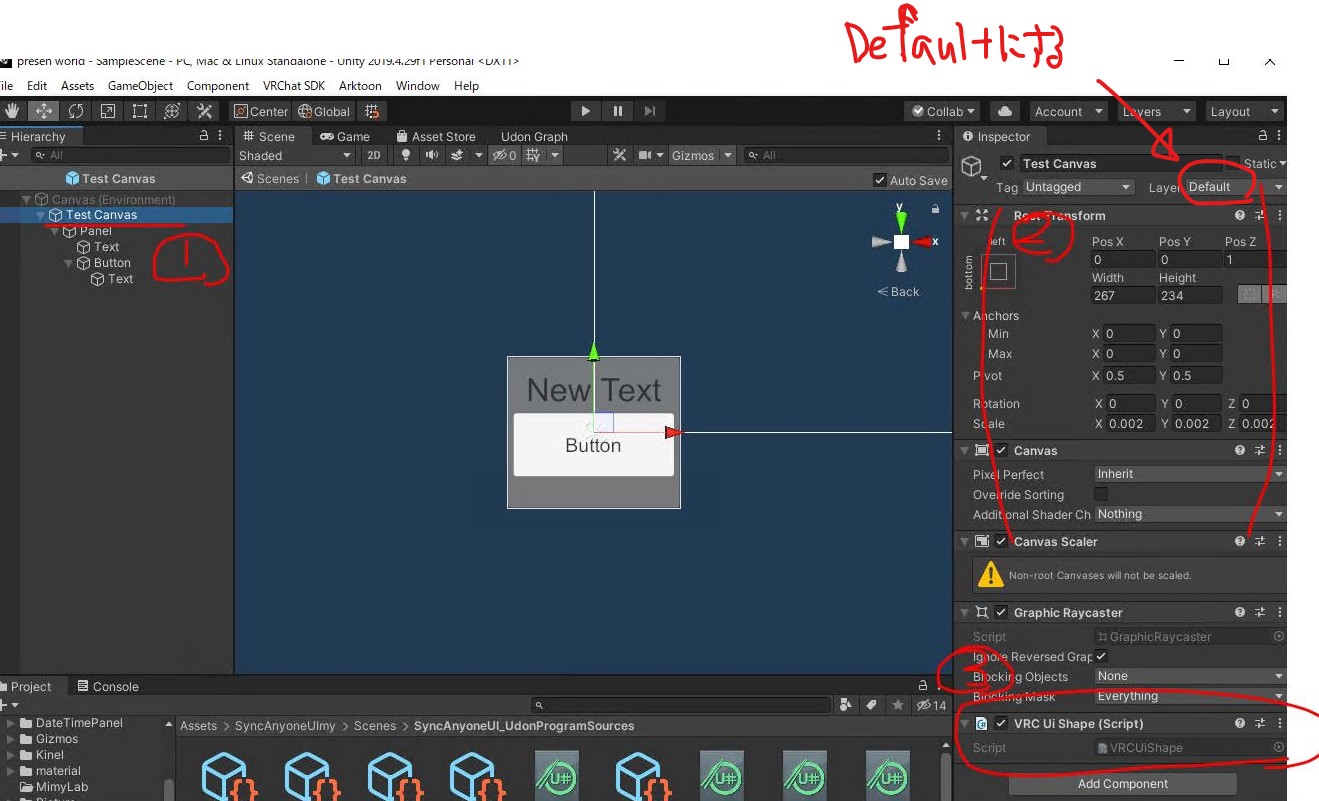
Task: Open the Shaded draw mode dropdown
Action: click(x=294, y=155)
